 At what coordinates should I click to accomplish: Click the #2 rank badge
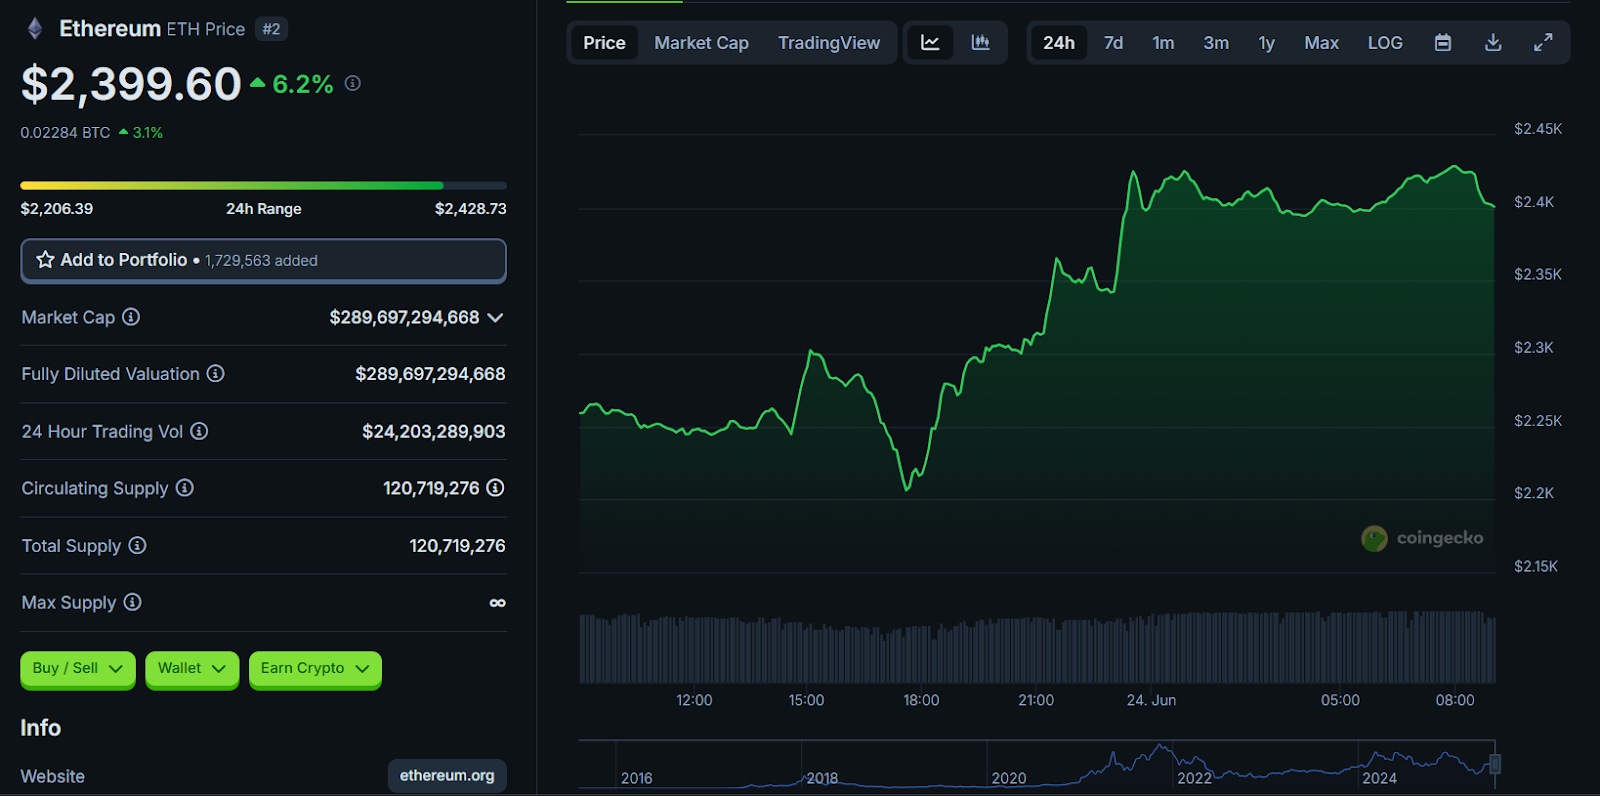tap(271, 29)
